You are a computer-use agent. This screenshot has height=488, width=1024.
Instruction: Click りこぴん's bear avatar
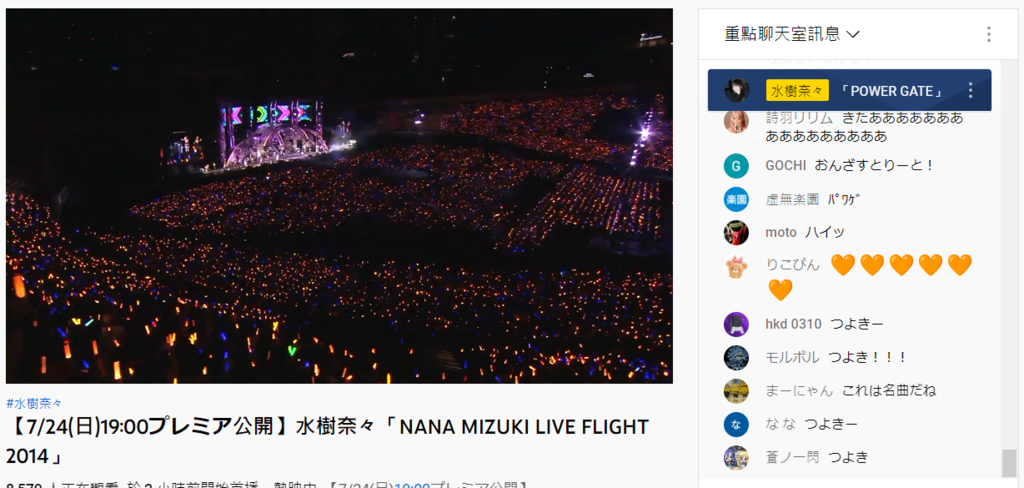click(736, 267)
